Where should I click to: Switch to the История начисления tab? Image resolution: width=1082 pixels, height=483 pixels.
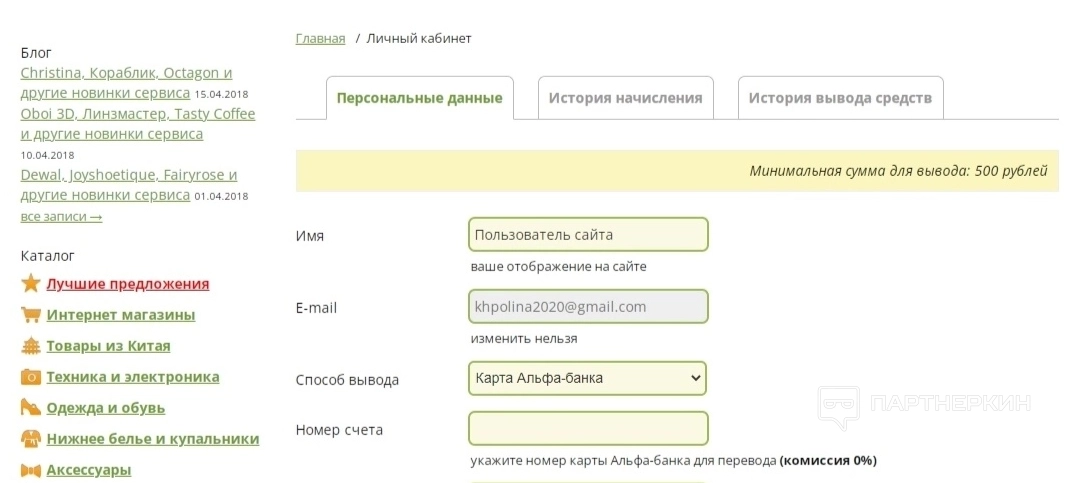625,98
